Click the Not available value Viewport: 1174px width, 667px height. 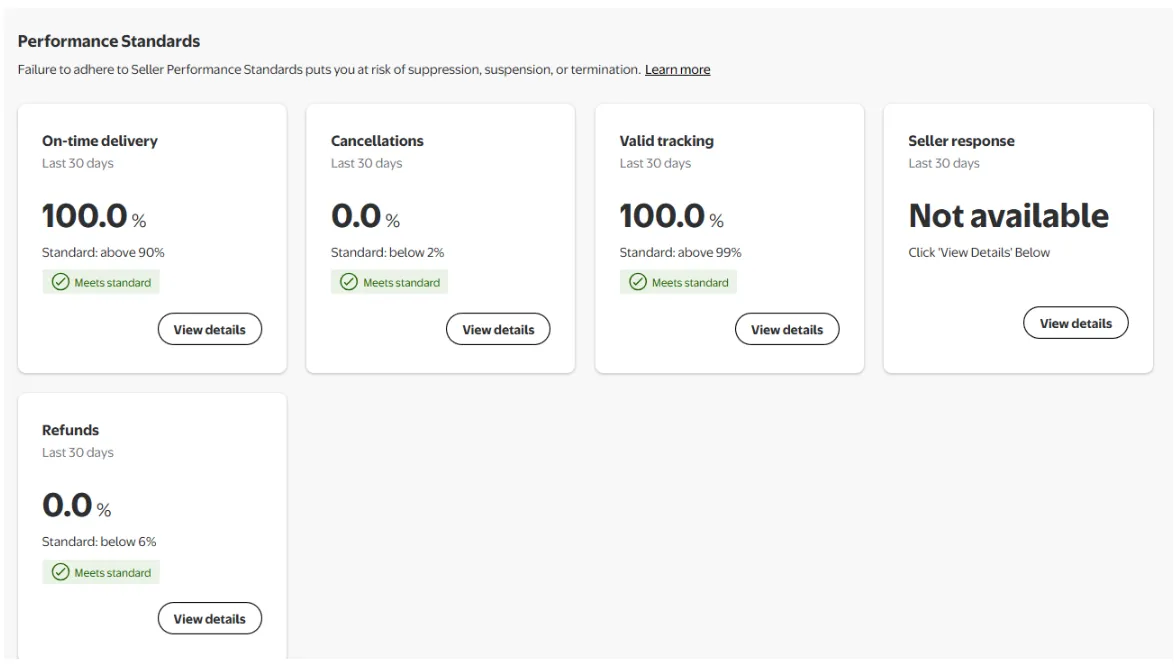[x=1009, y=216]
